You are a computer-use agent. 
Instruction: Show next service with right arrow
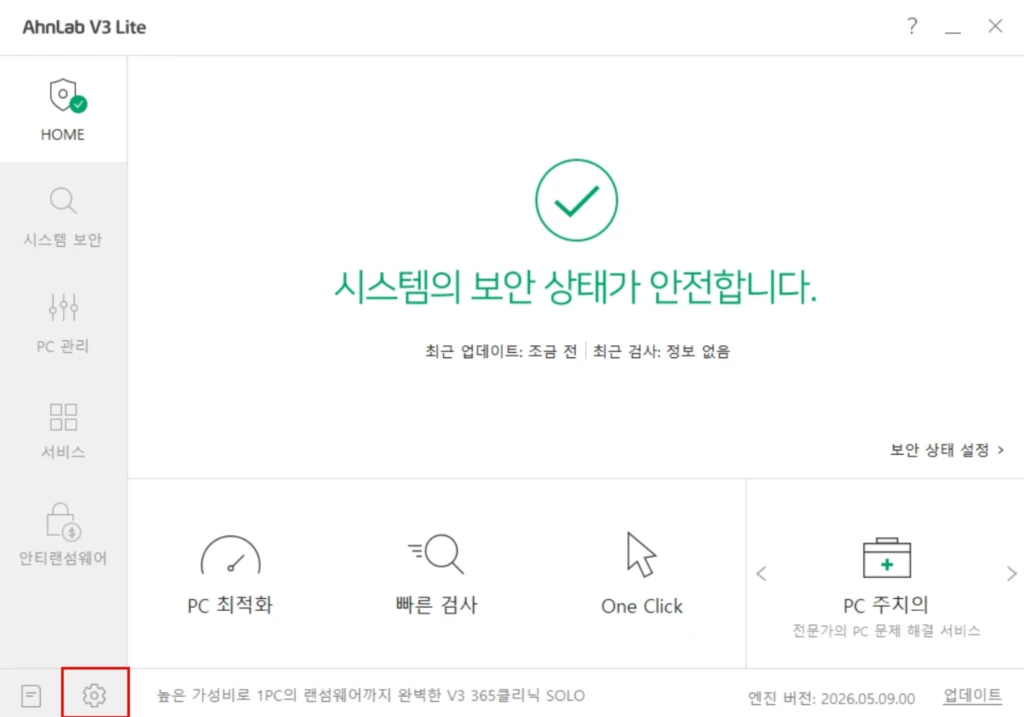pos(1012,574)
